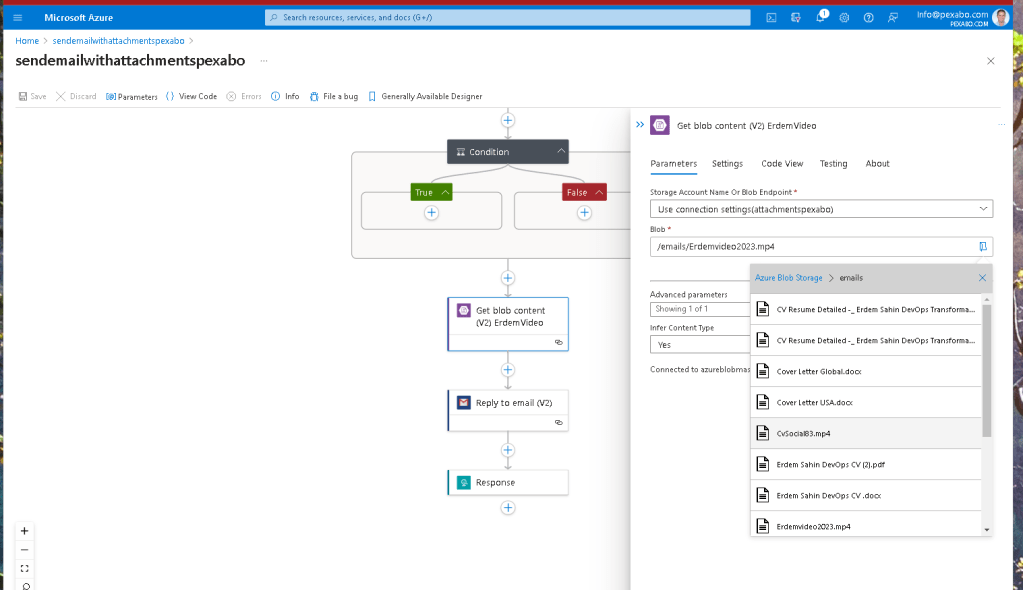Pick the Cover Letter Global.docx file
The height and width of the screenshot is (590, 1023).
[866, 371]
